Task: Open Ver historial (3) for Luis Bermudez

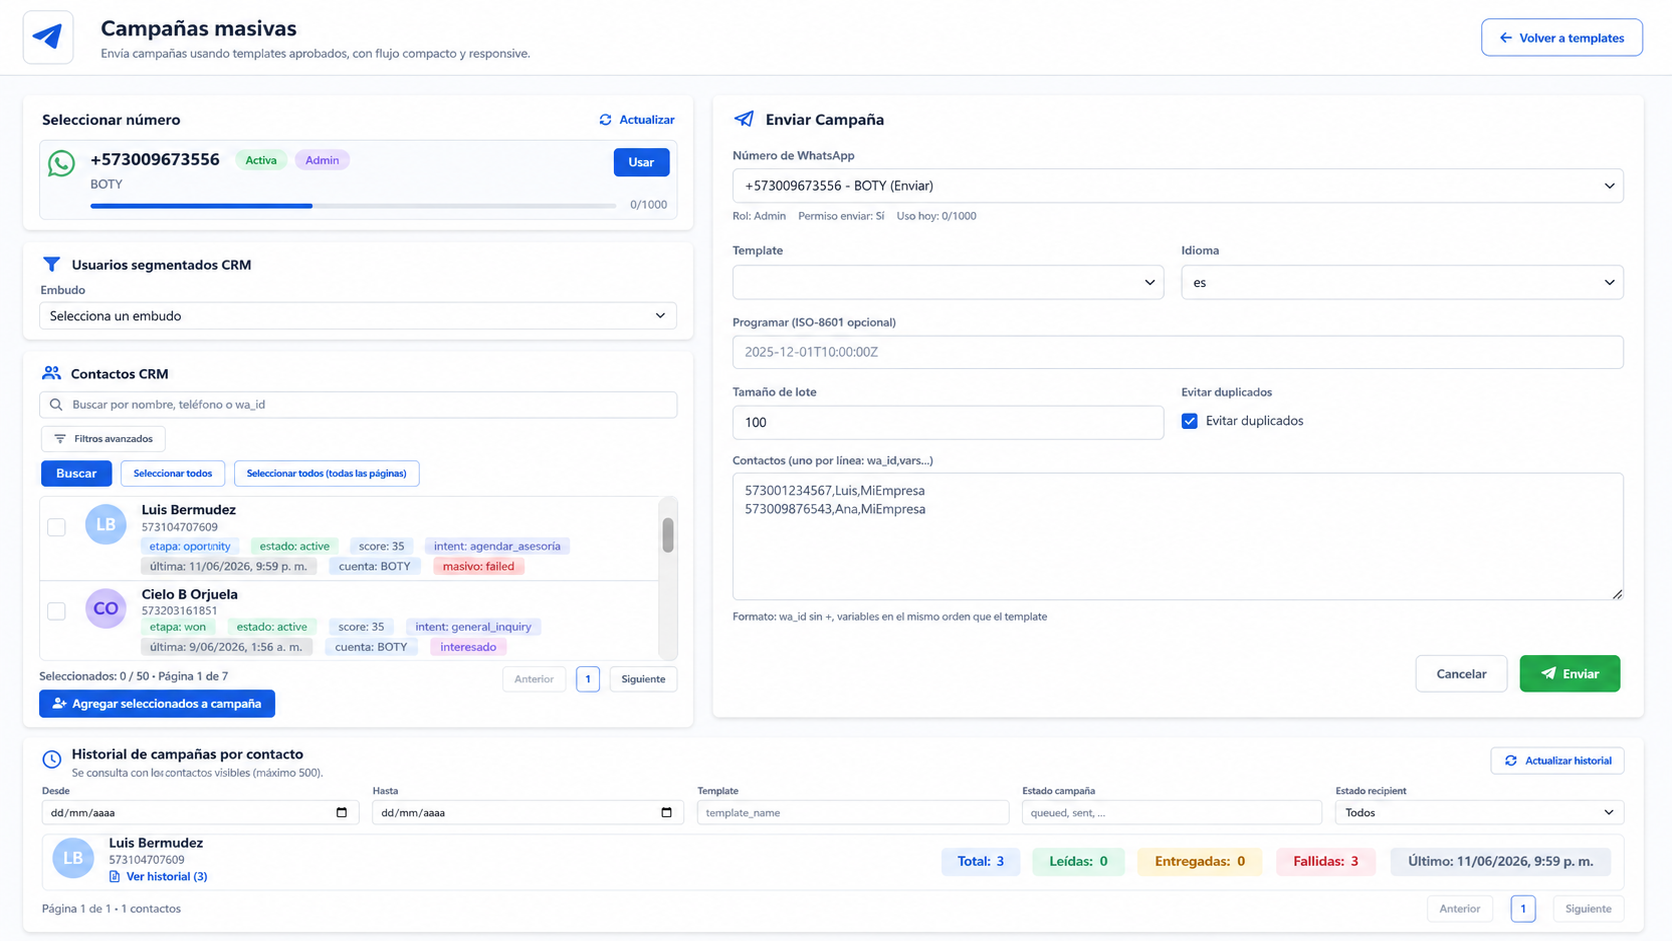Action: click(158, 876)
